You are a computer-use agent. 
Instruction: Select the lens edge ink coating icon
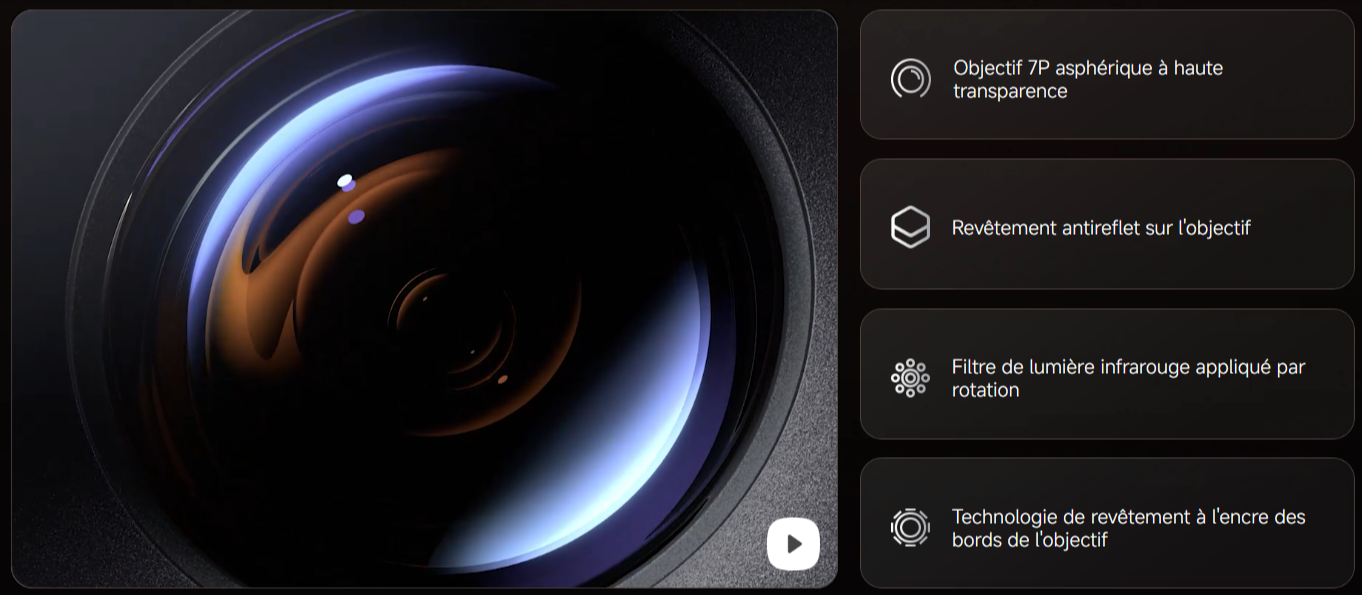[910, 527]
